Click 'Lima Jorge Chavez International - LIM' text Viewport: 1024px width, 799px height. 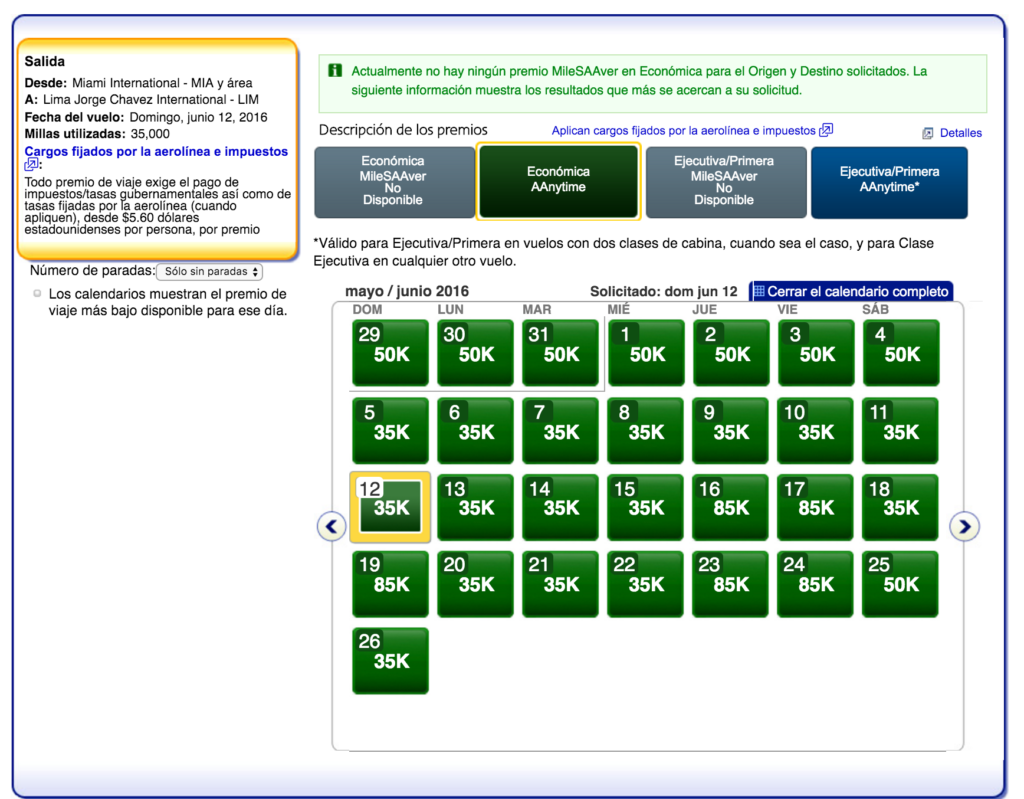151,100
